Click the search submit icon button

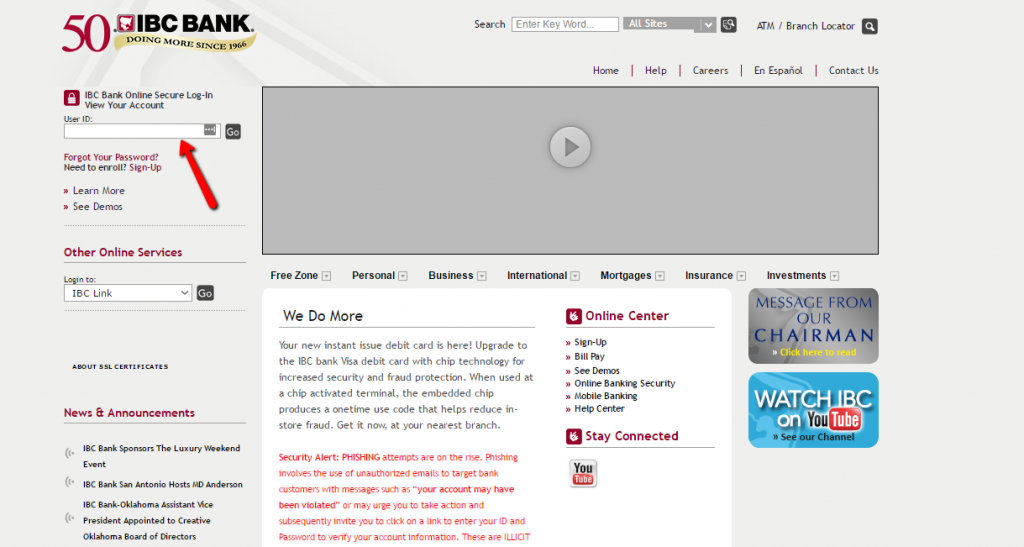(728, 25)
